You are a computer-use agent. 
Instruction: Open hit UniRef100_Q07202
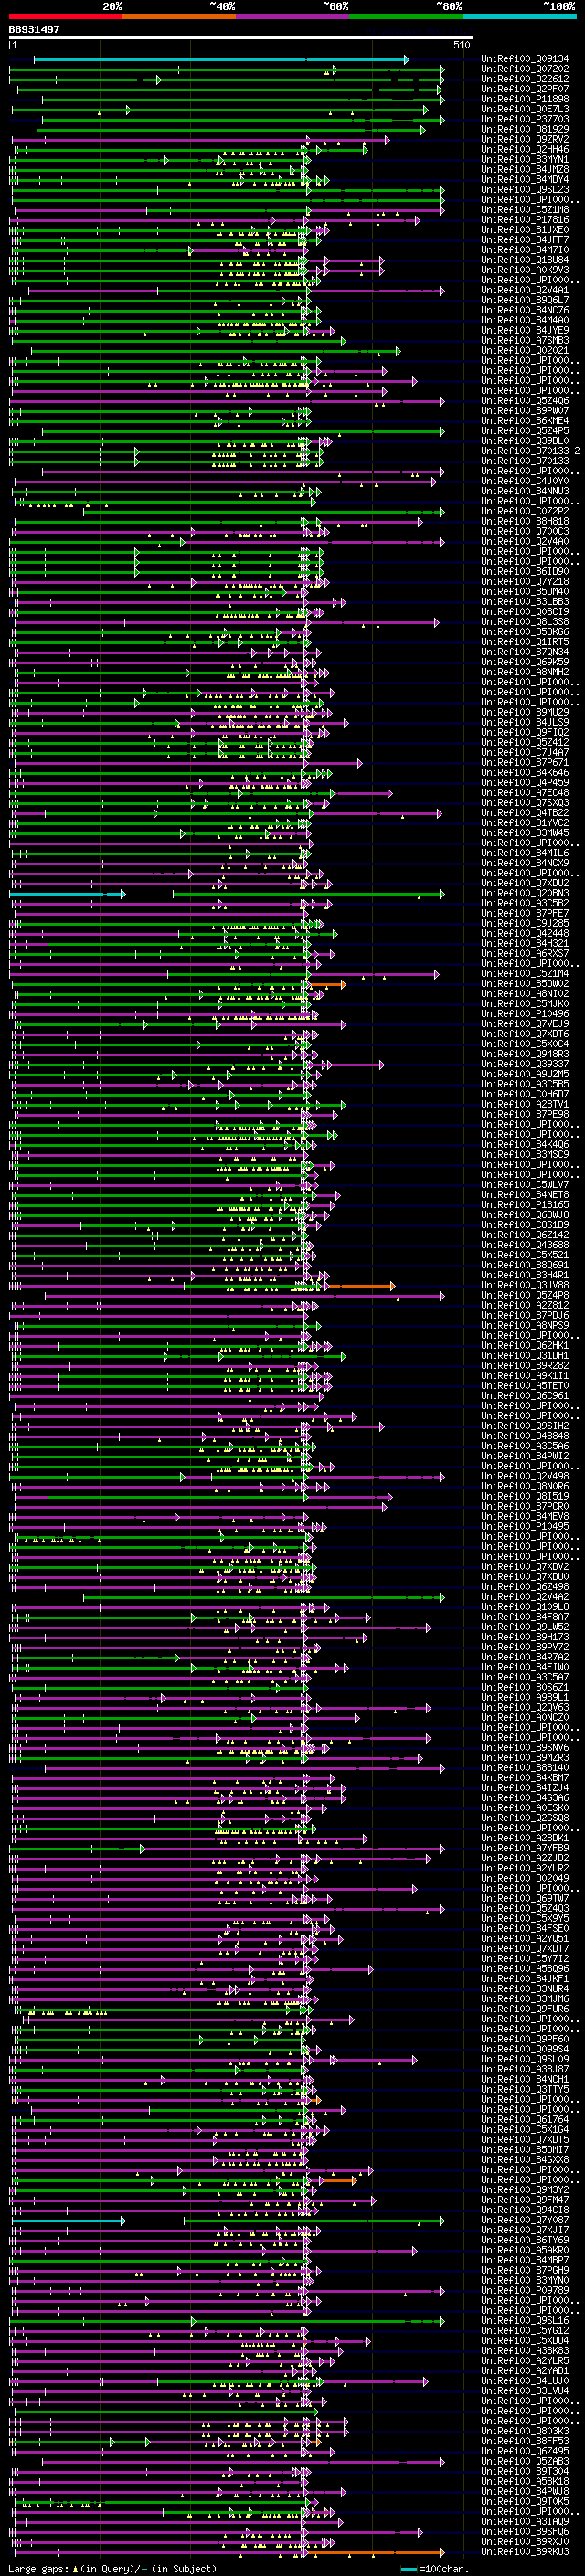[524, 70]
